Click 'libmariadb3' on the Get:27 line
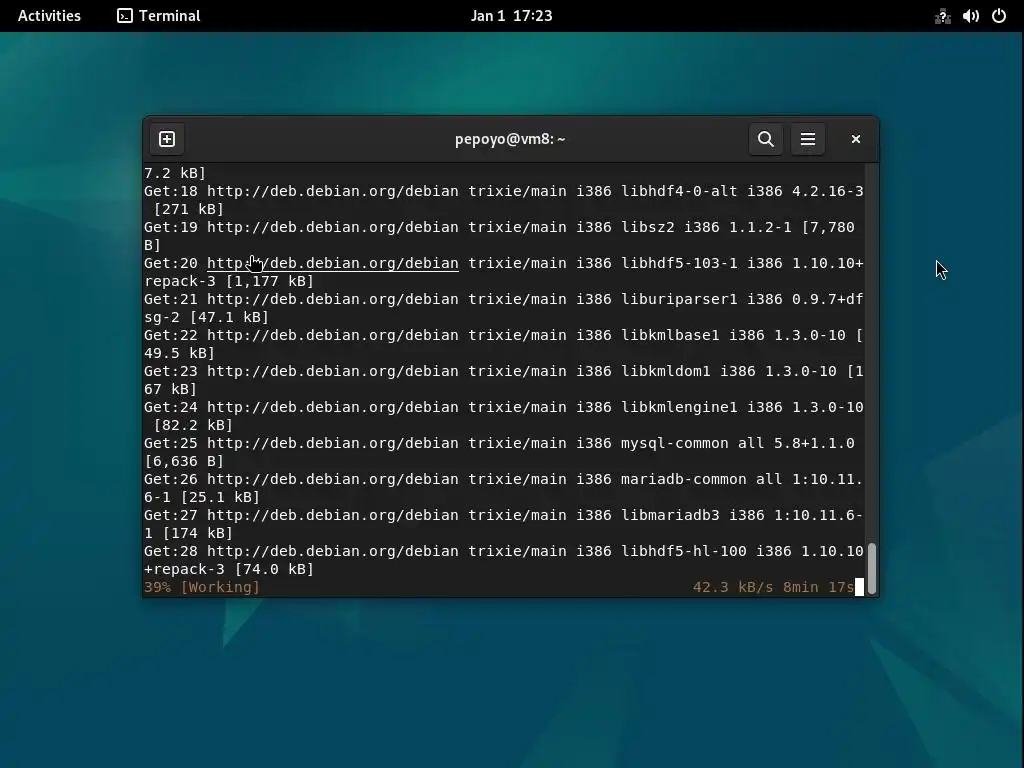The width and height of the screenshot is (1024, 768). [670, 515]
